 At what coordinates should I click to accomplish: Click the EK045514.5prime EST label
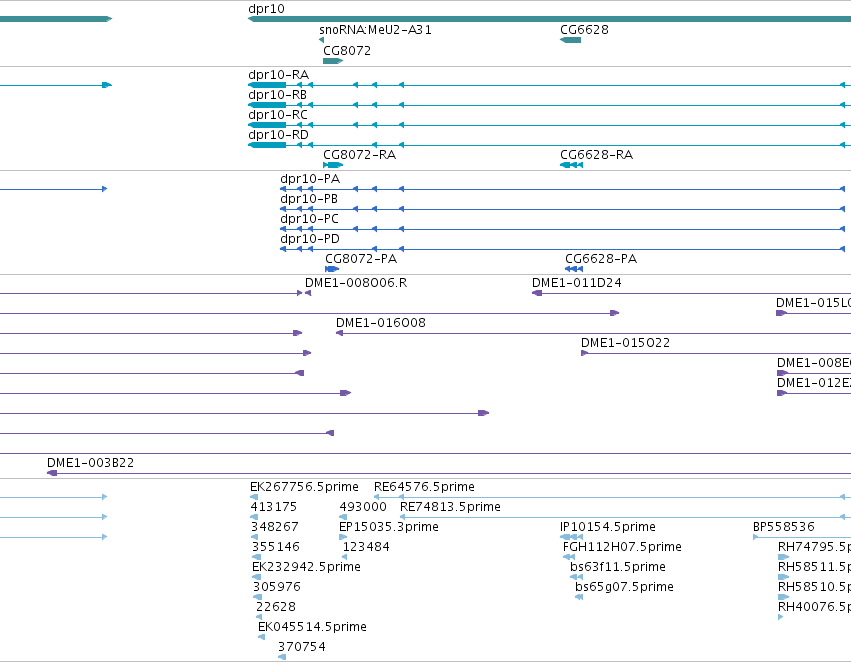point(312,627)
